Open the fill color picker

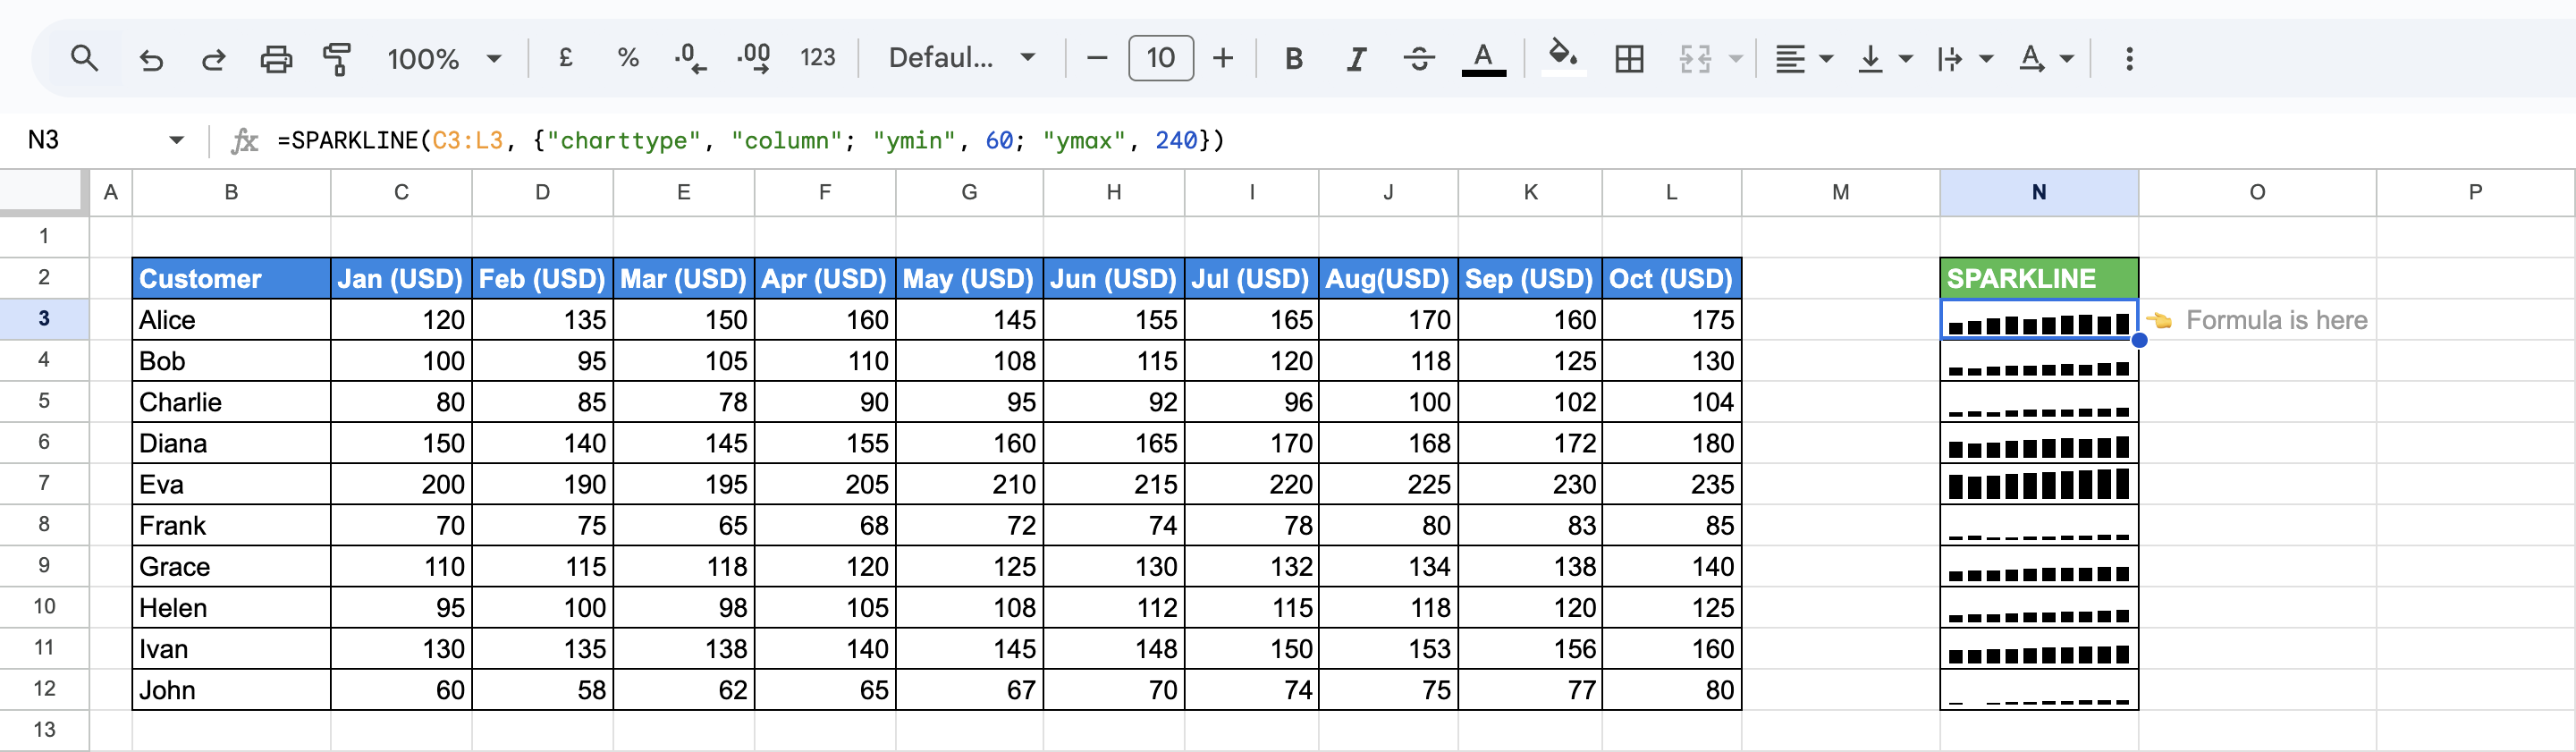pyautogui.click(x=1563, y=58)
